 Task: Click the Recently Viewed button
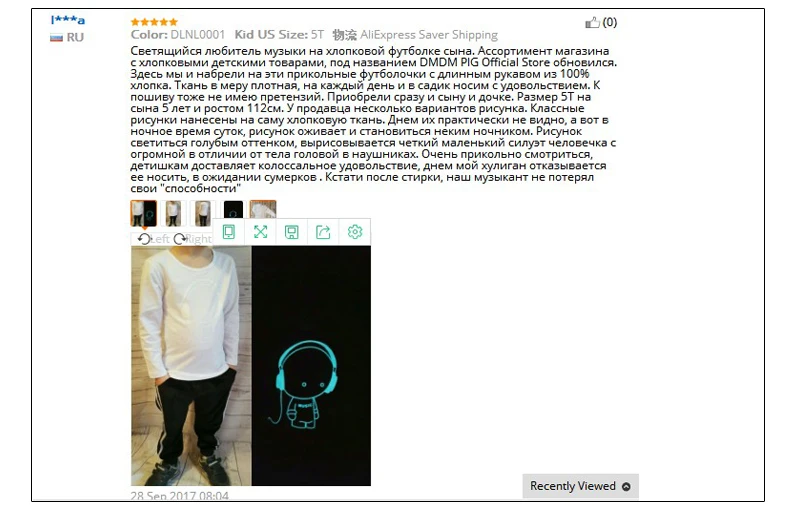pyautogui.click(x=581, y=486)
